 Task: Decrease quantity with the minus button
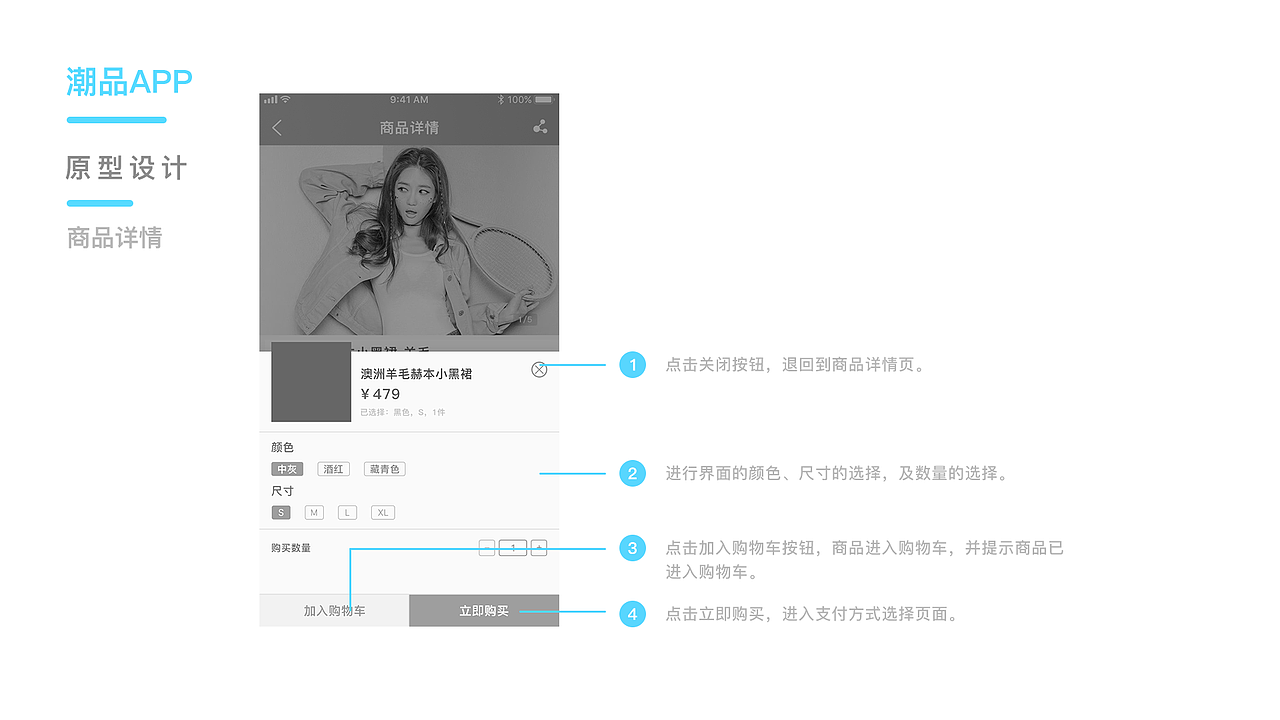487,547
